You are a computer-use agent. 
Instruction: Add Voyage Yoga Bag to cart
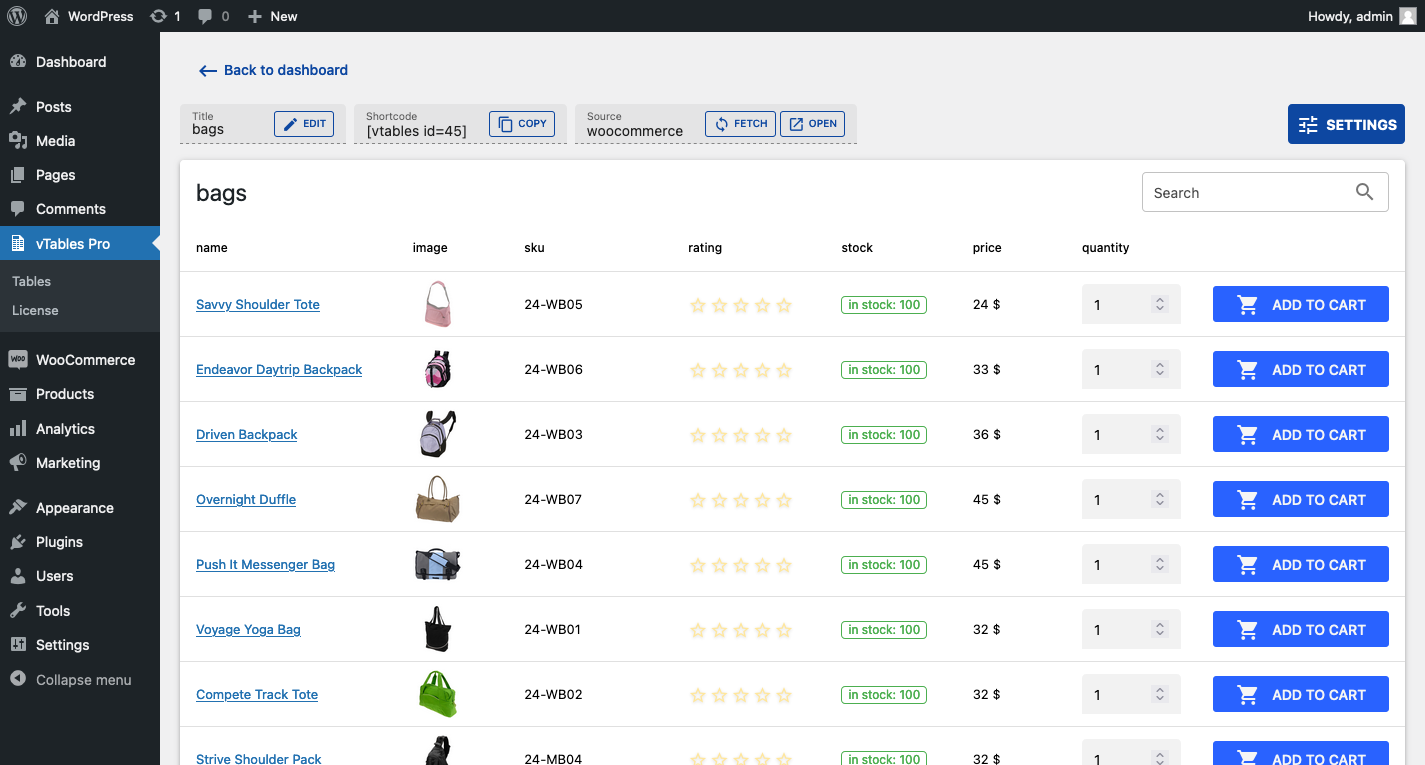click(x=1301, y=630)
